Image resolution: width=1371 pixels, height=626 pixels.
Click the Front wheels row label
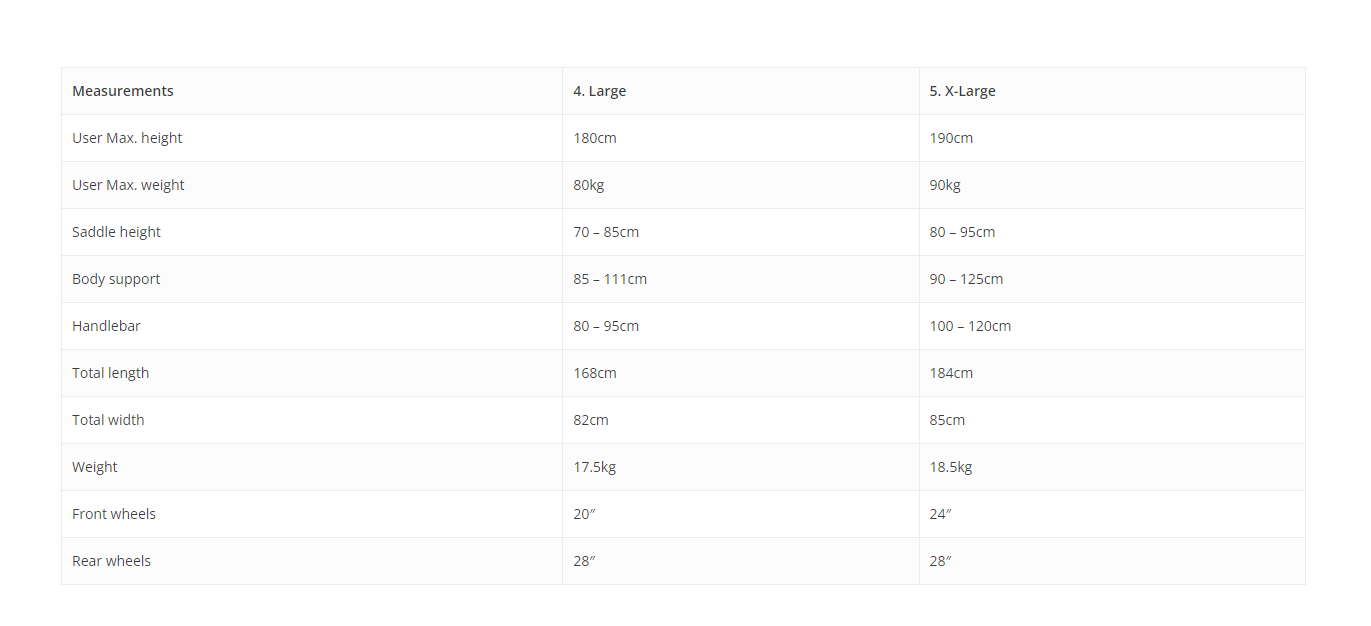[x=114, y=514]
